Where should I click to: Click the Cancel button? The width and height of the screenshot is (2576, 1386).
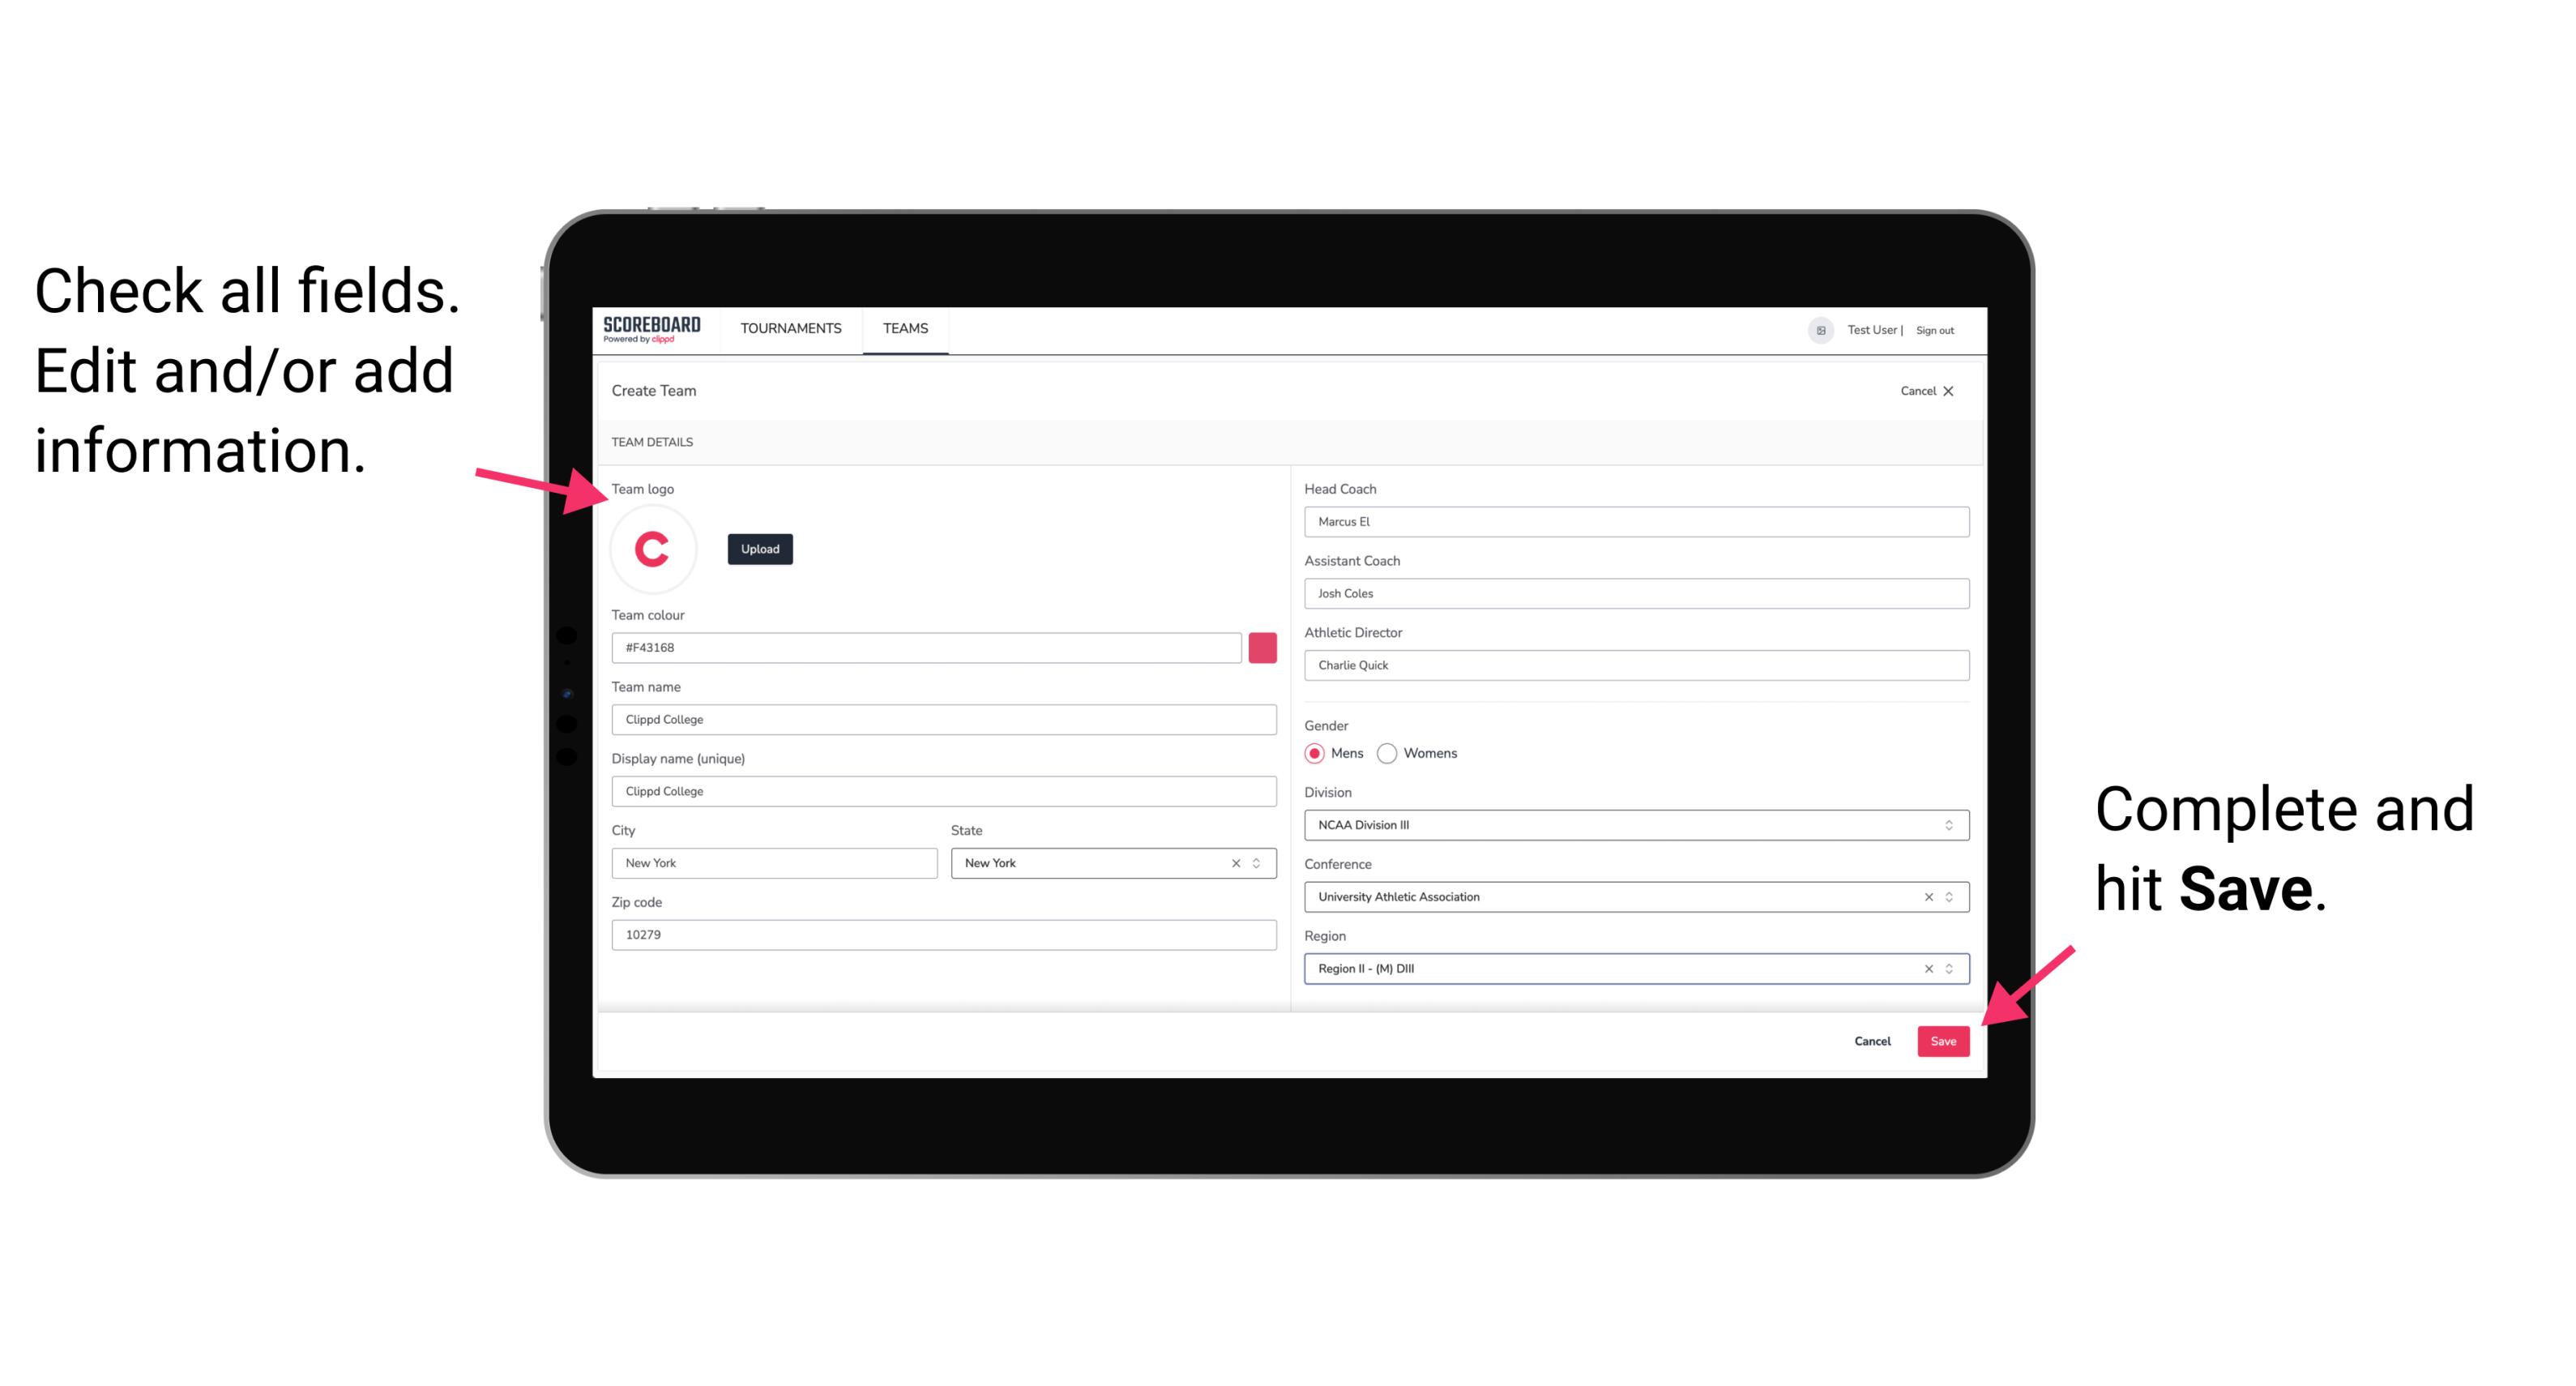(1872, 1037)
